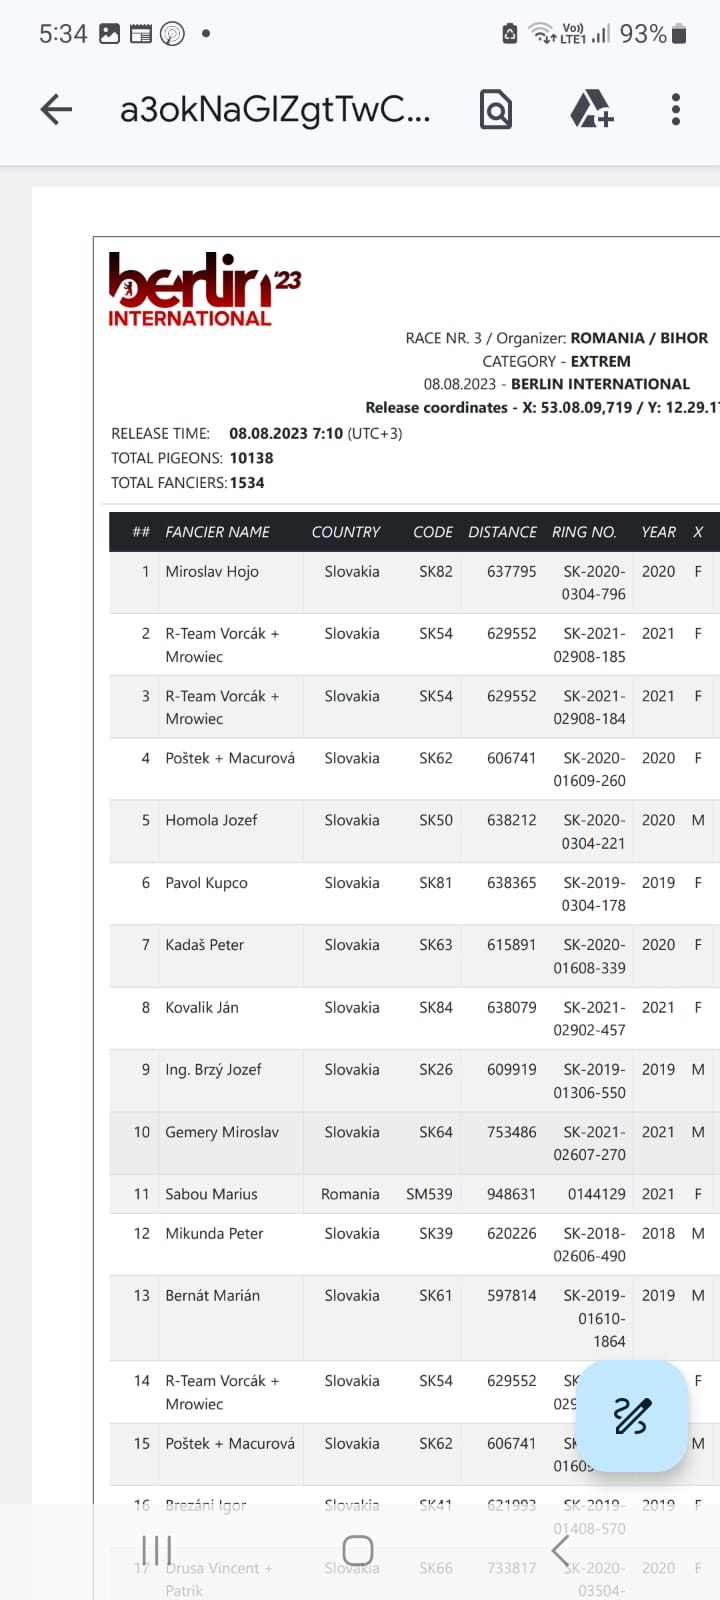Image resolution: width=720 pixels, height=1600 pixels.
Task: Tap the add to Drive icon
Action: (x=591, y=109)
